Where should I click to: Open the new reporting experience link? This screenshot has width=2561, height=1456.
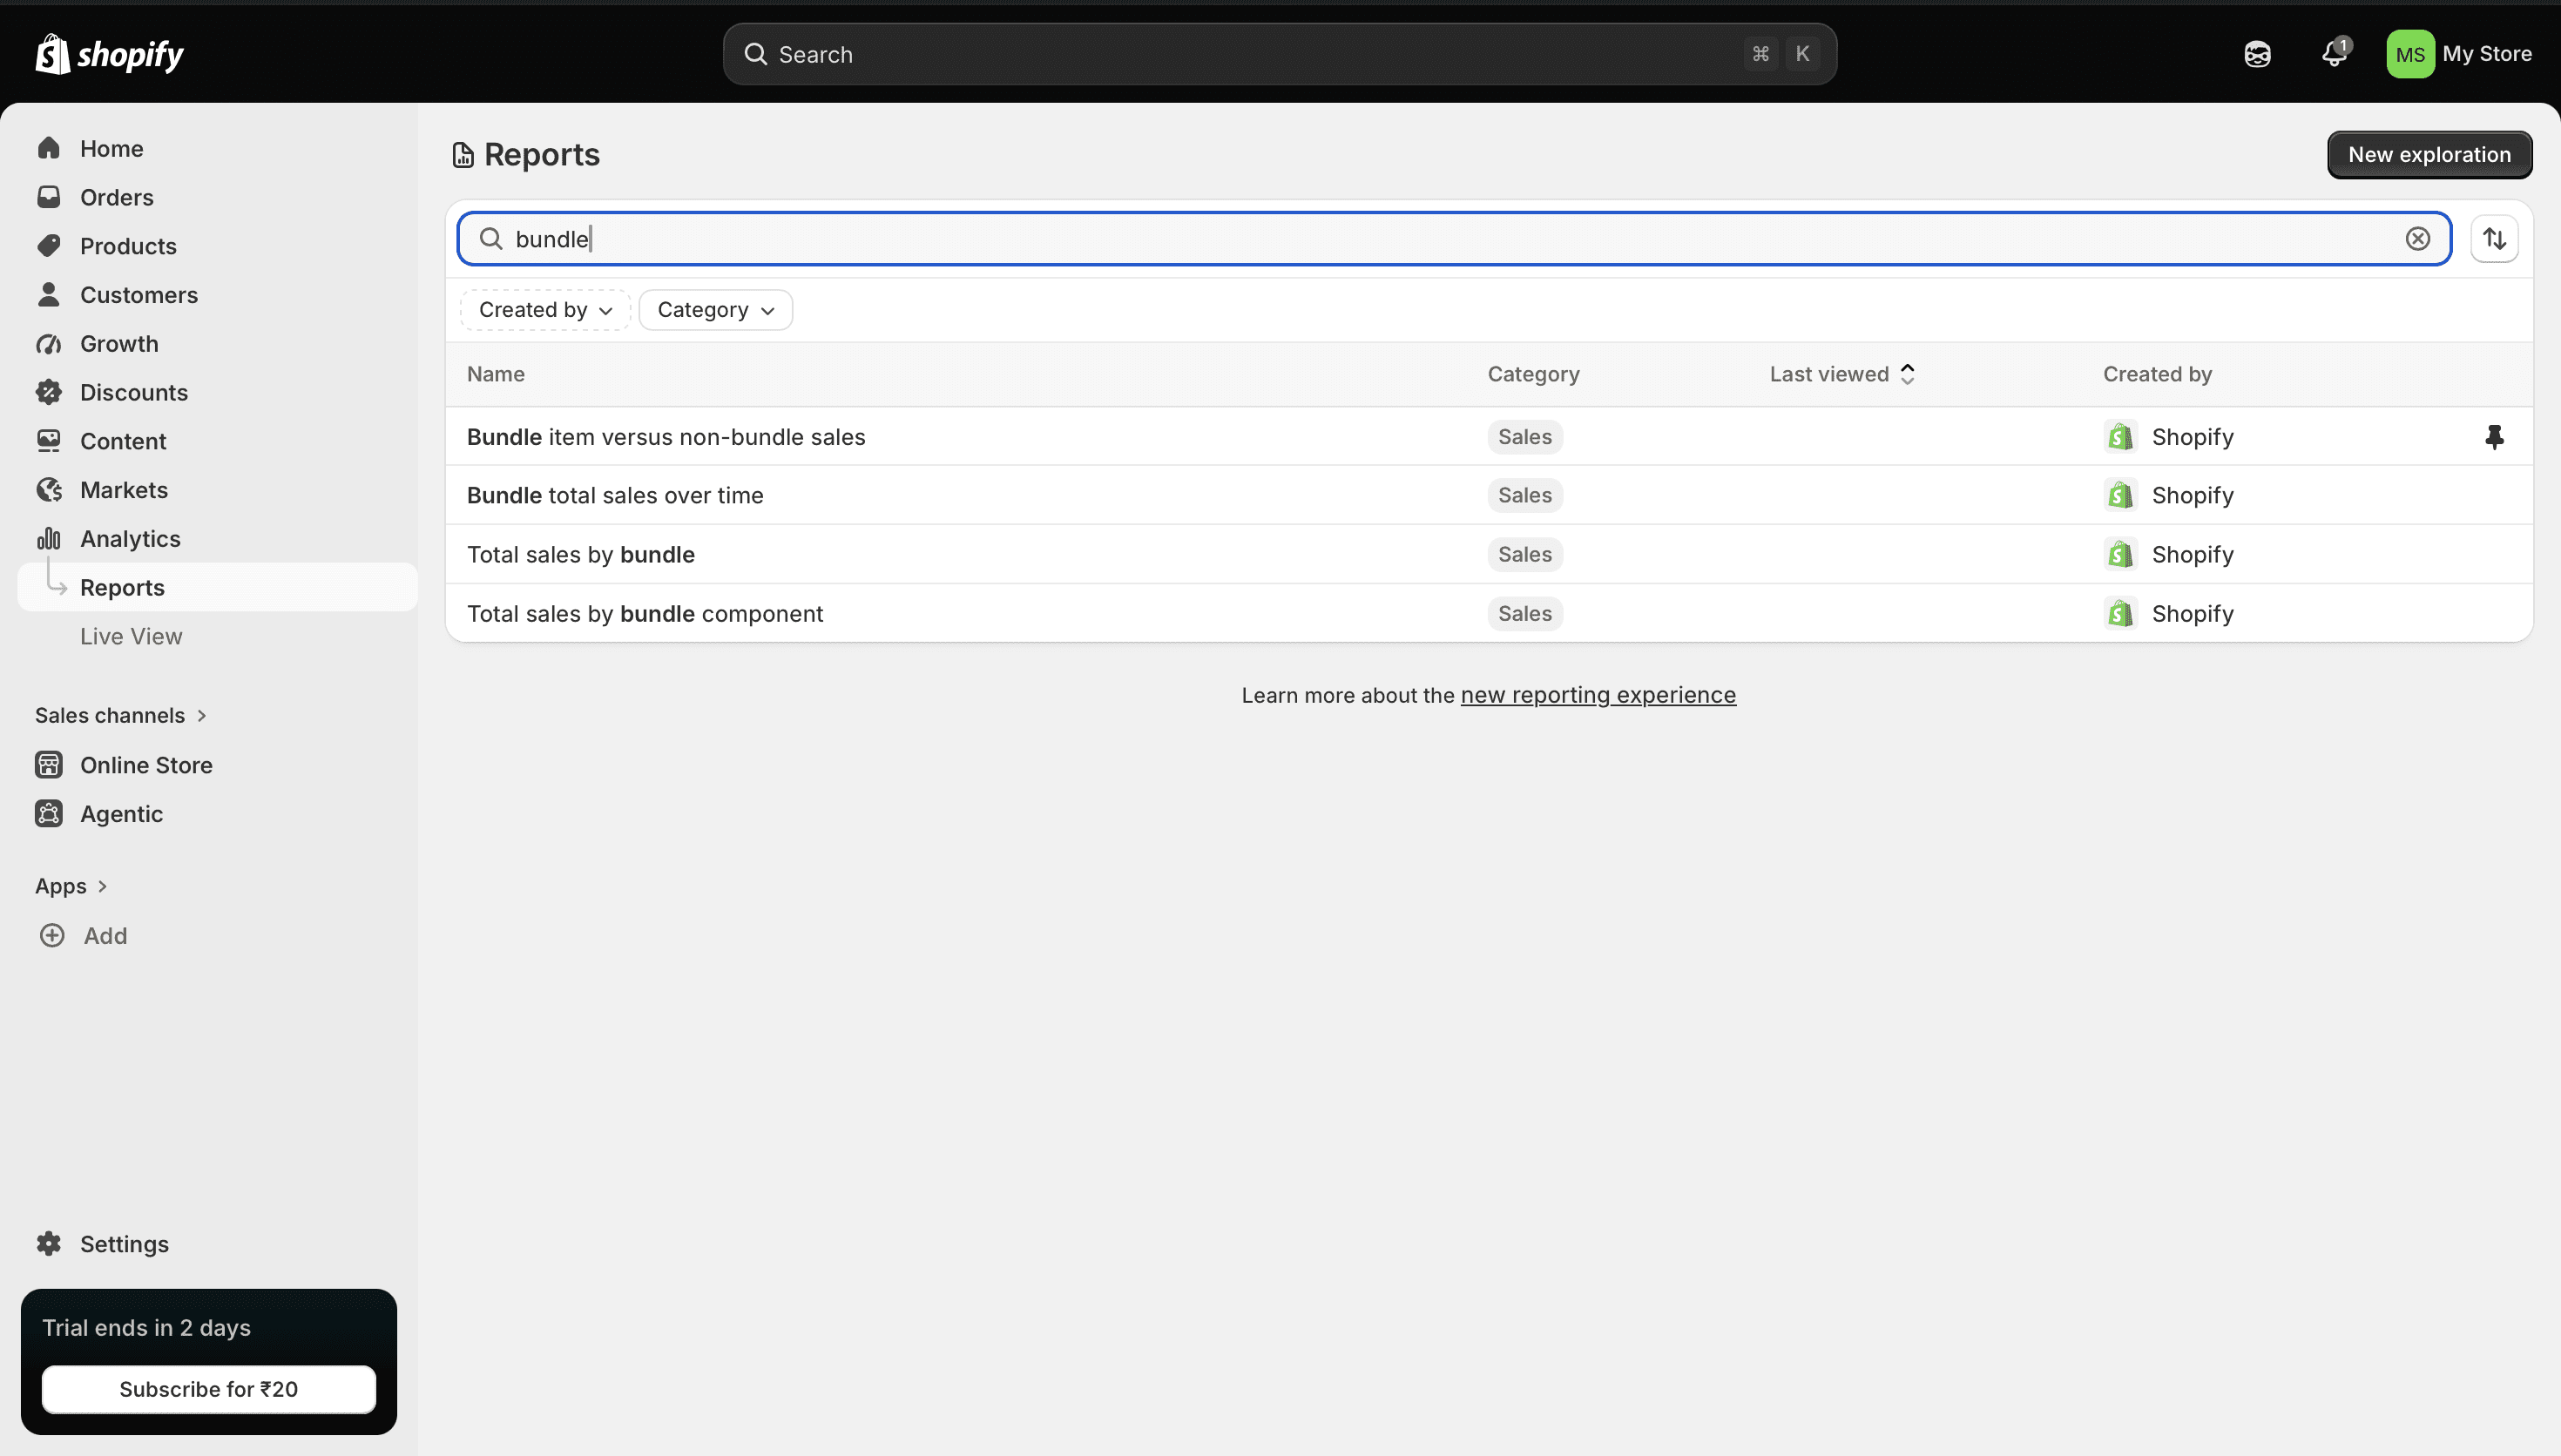coord(1598,695)
